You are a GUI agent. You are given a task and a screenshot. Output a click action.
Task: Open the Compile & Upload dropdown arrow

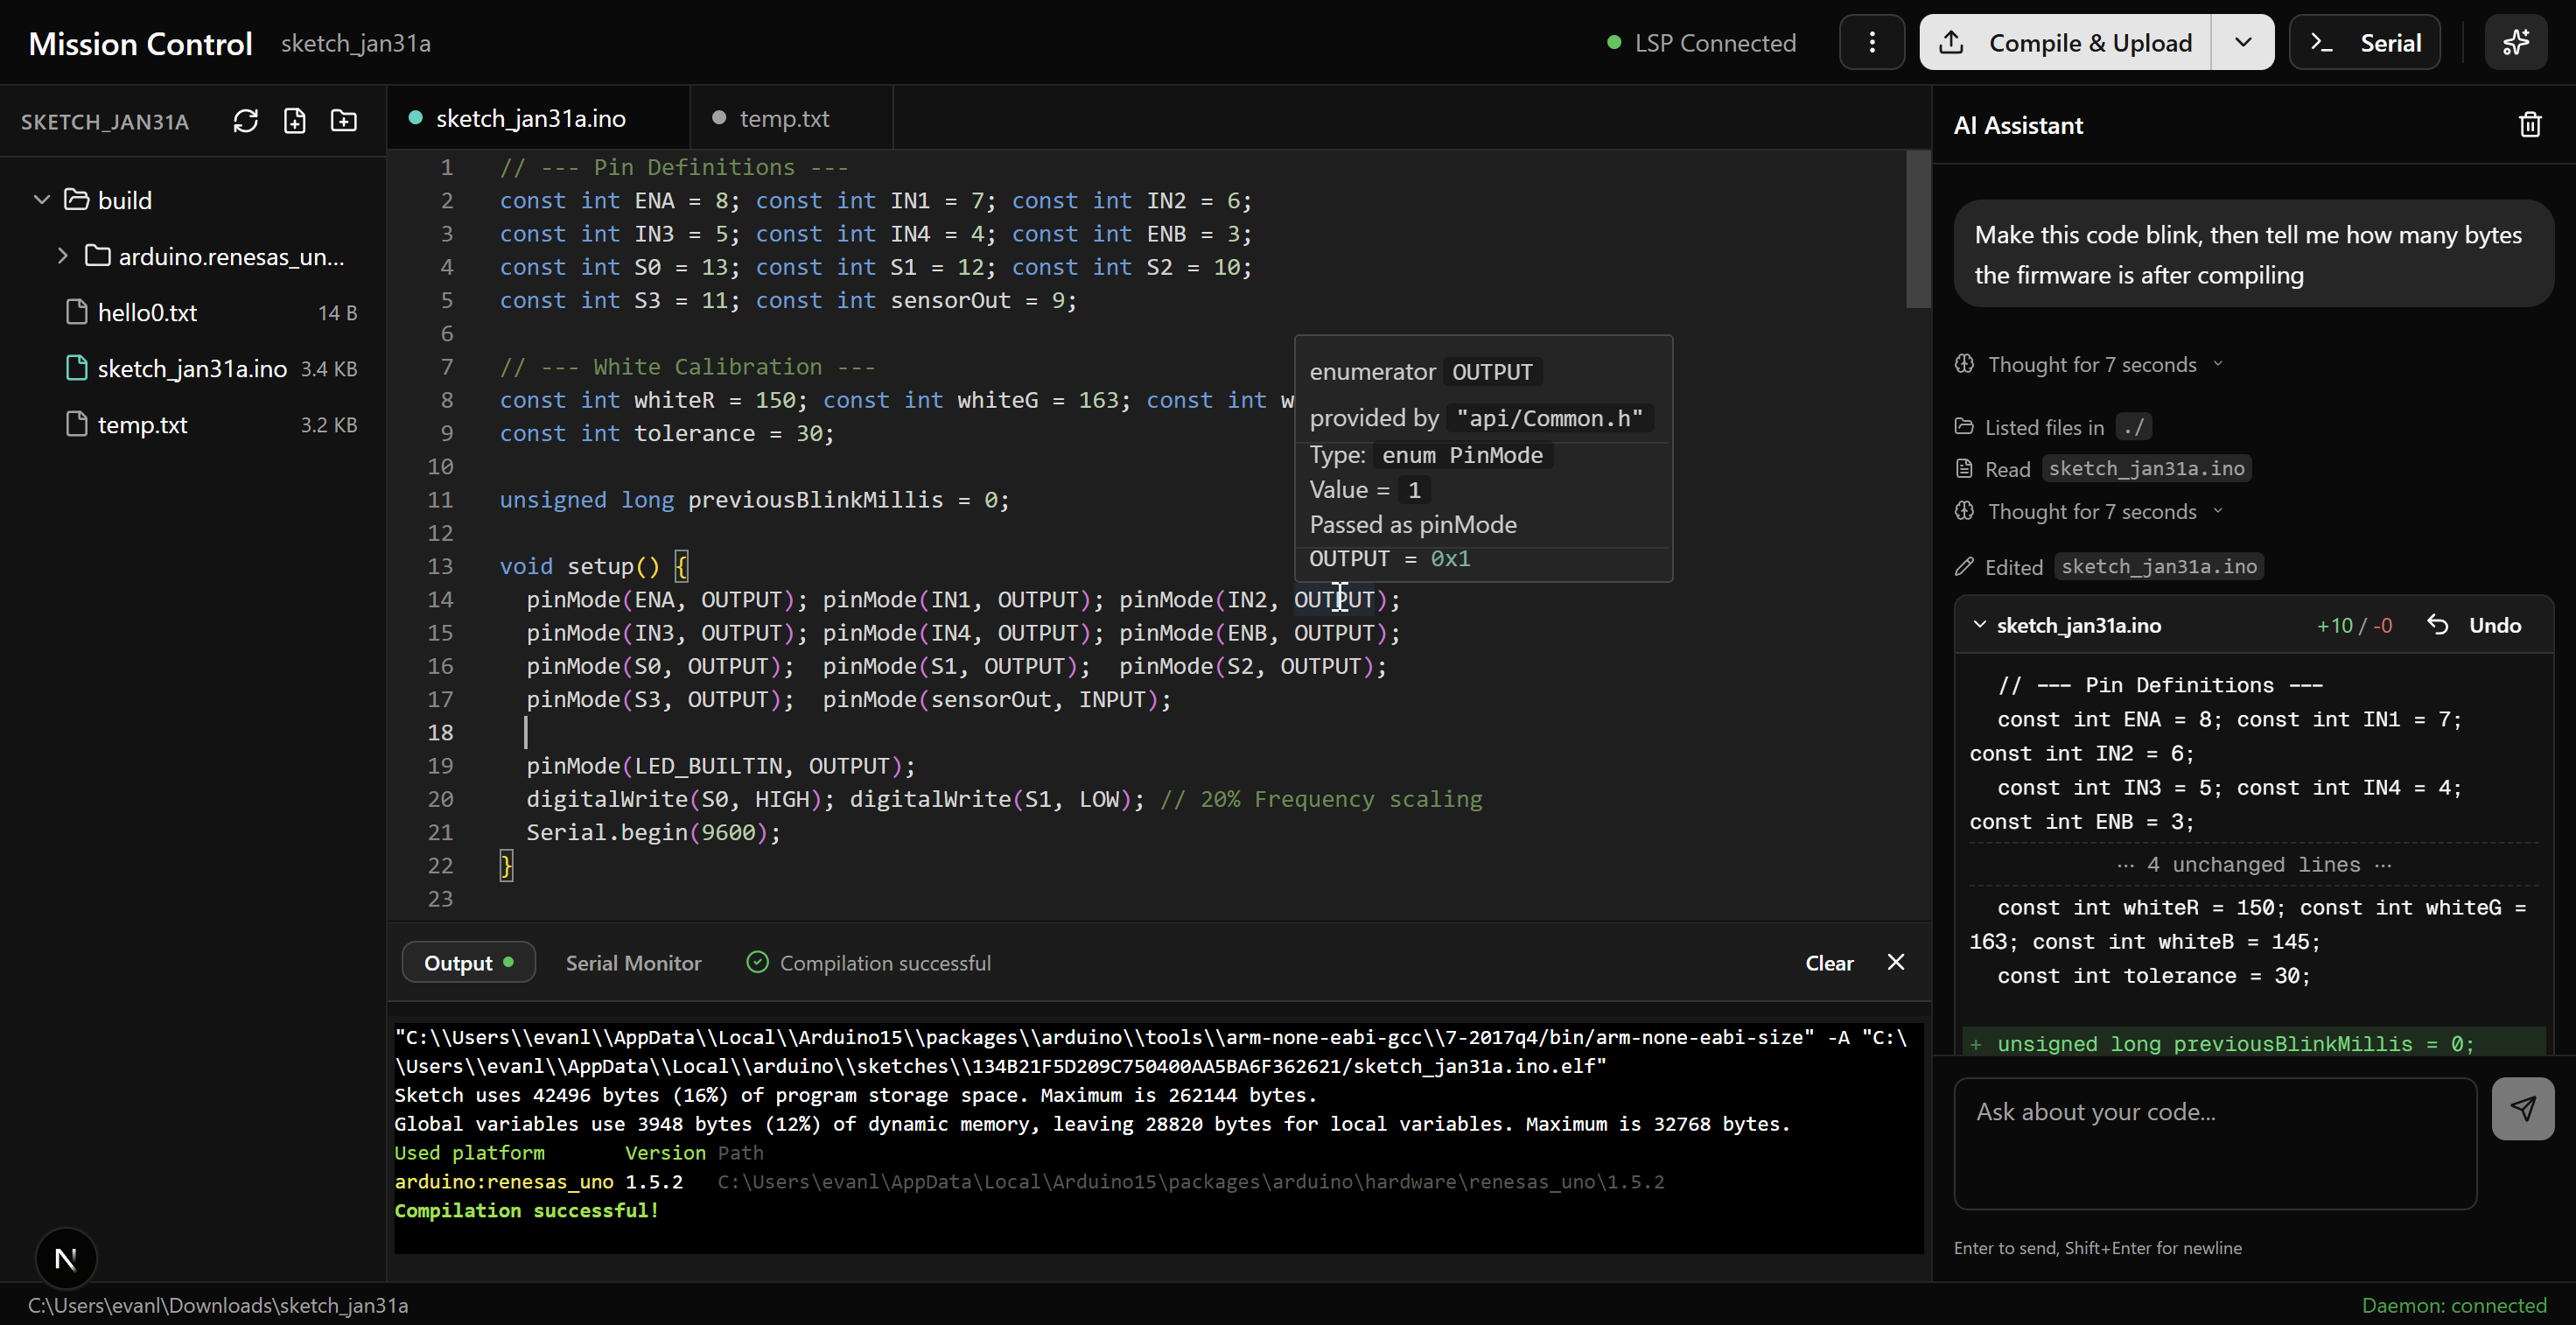(x=2242, y=43)
